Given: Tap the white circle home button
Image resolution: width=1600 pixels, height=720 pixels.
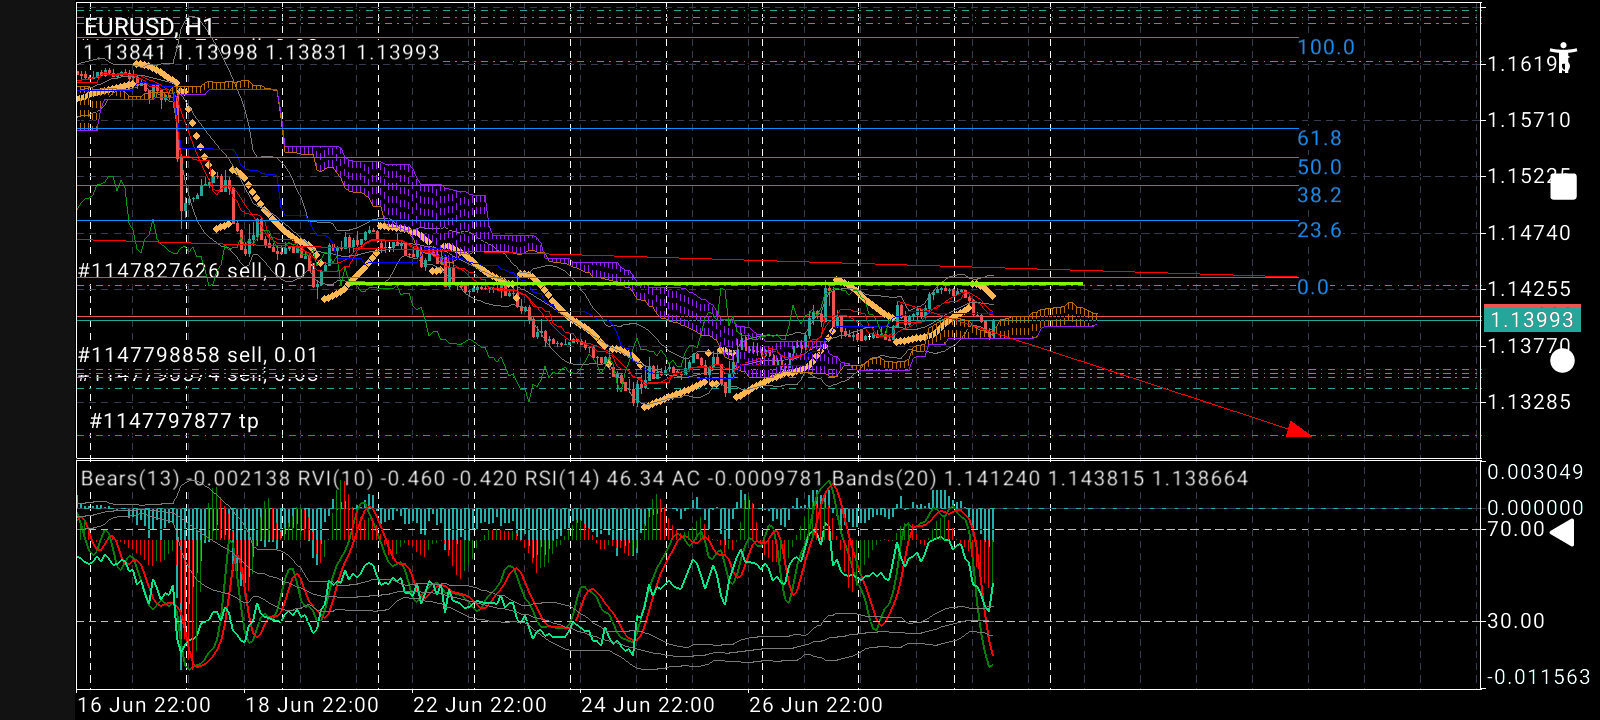Looking at the screenshot, I should 1562,361.
